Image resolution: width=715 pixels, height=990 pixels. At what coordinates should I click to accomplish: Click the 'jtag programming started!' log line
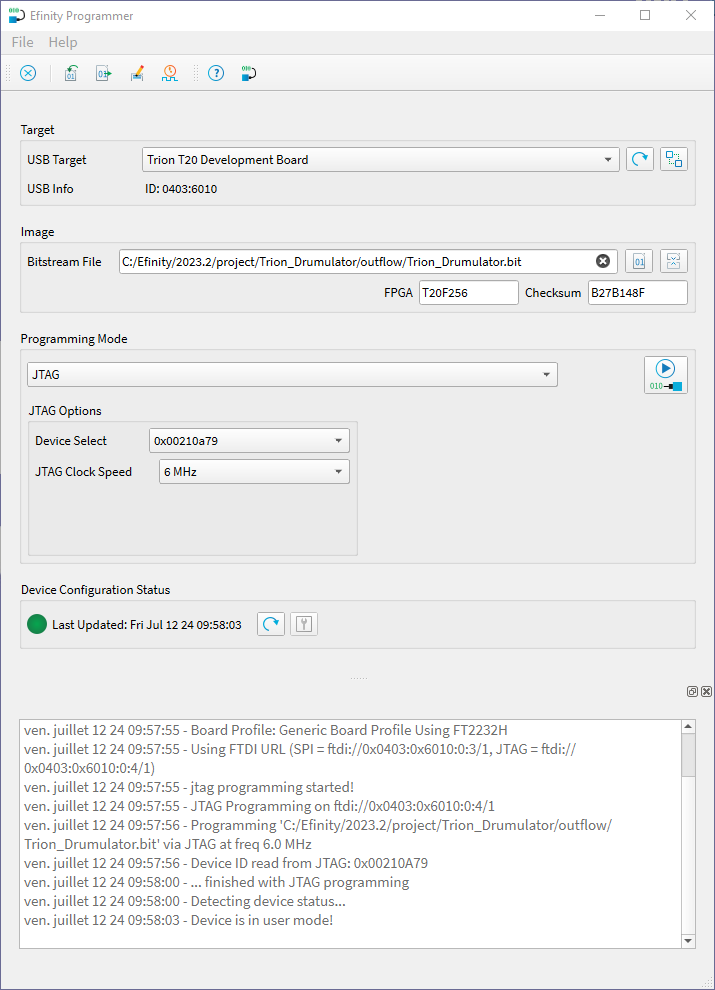pos(189,787)
